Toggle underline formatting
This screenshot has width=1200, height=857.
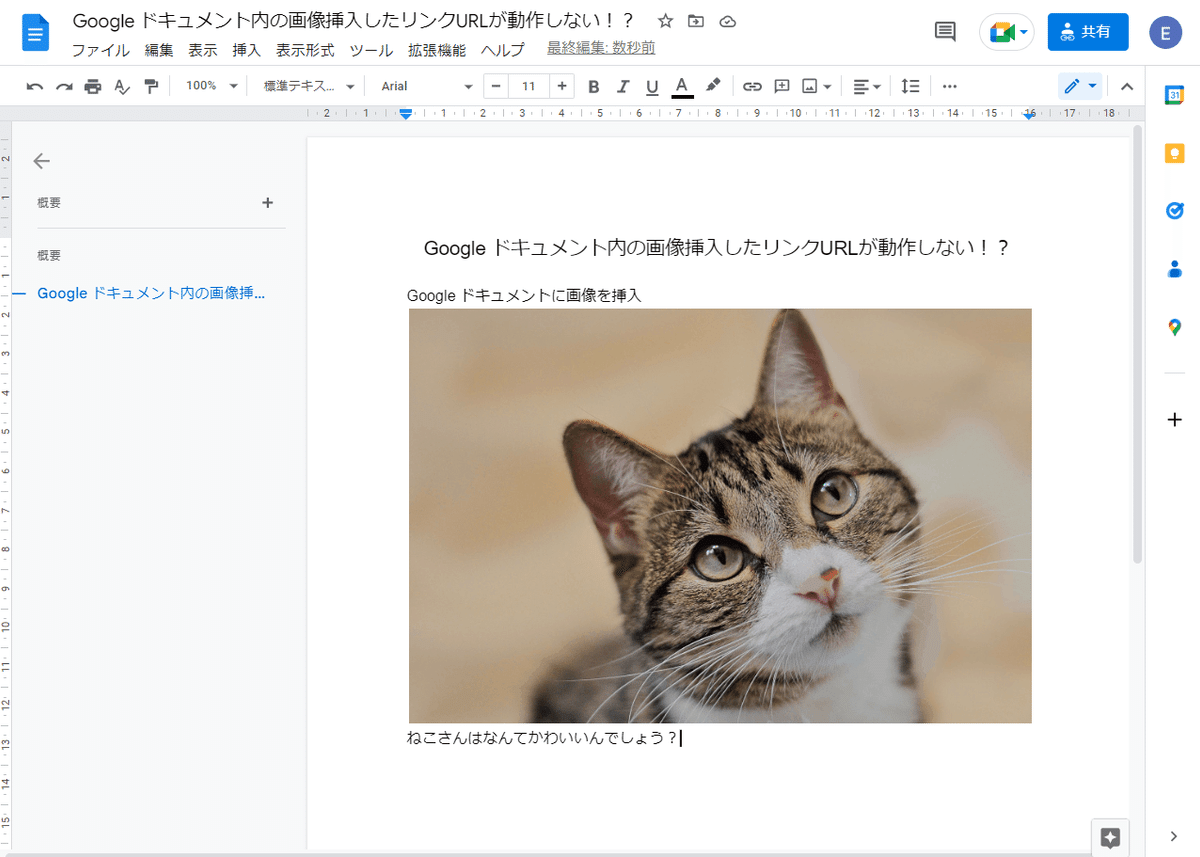[652, 86]
